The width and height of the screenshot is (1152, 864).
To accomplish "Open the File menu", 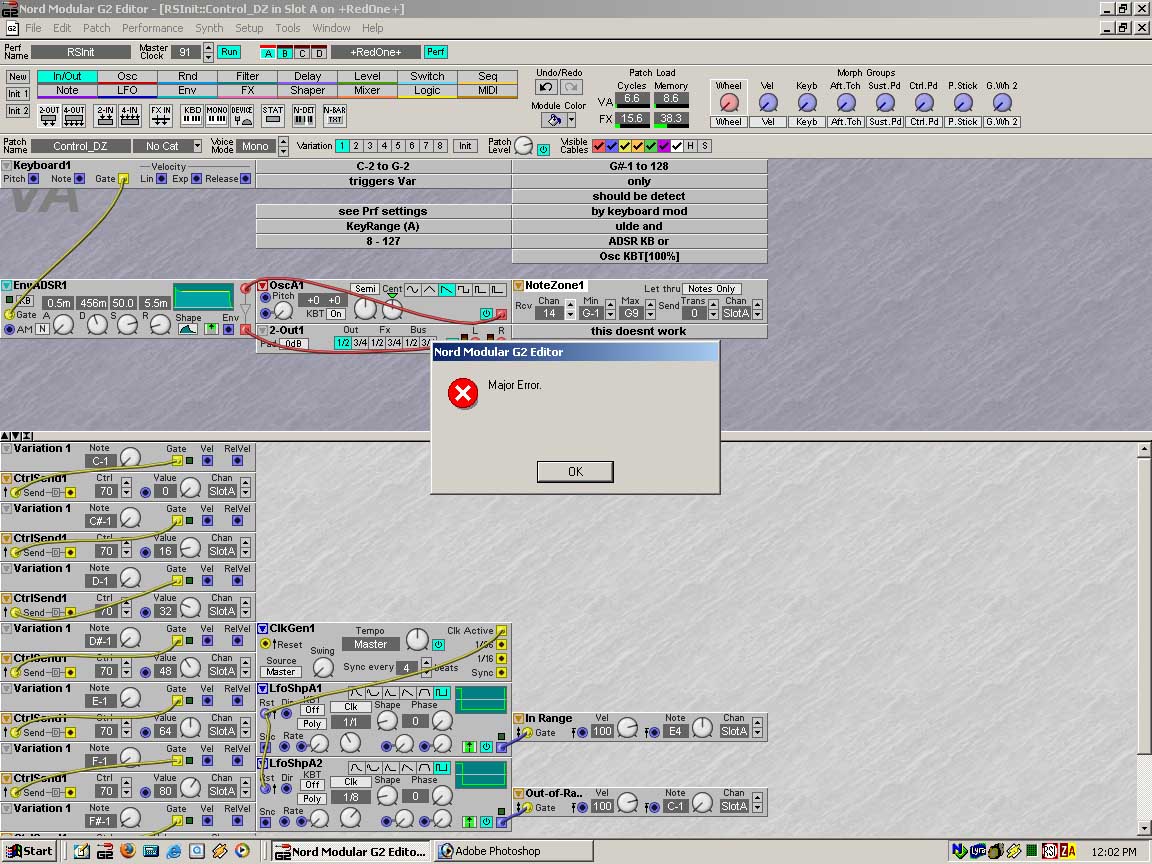I will (x=33, y=28).
